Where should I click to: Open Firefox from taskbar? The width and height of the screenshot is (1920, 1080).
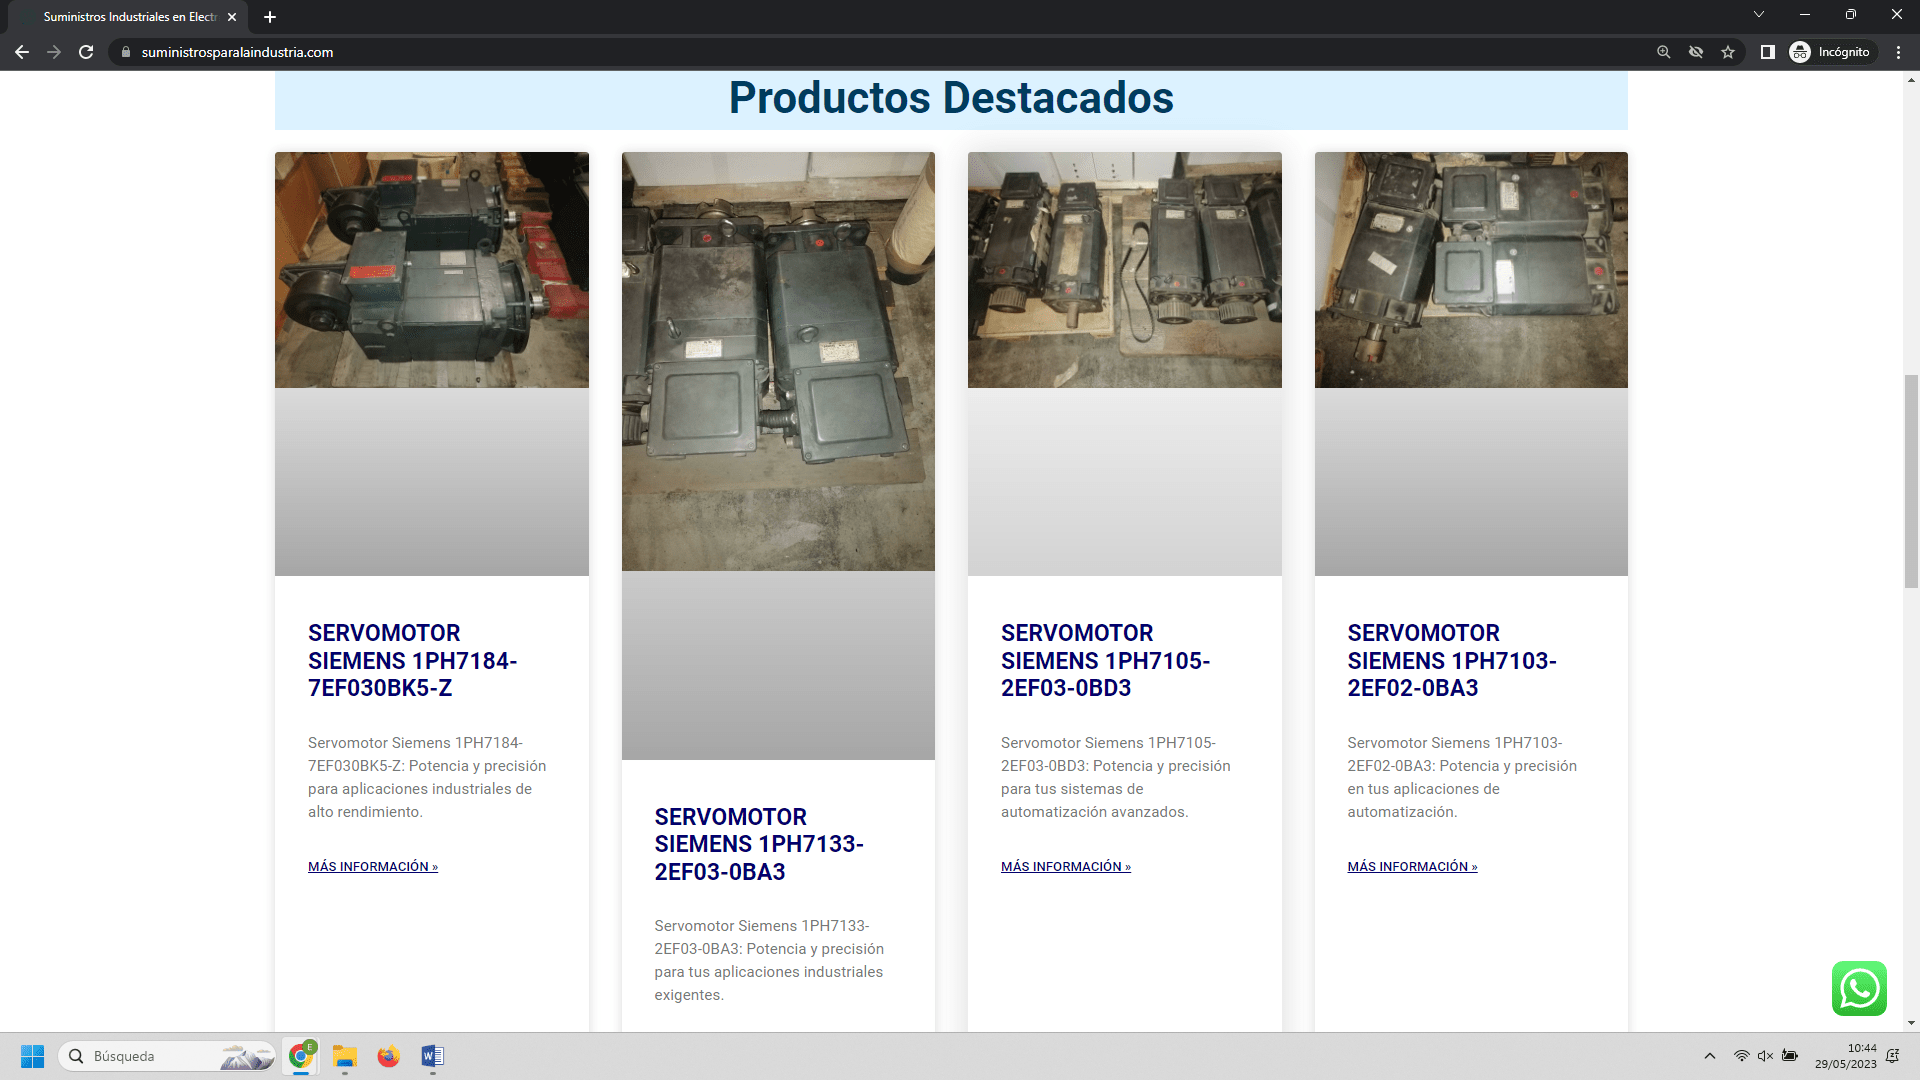(389, 1056)
